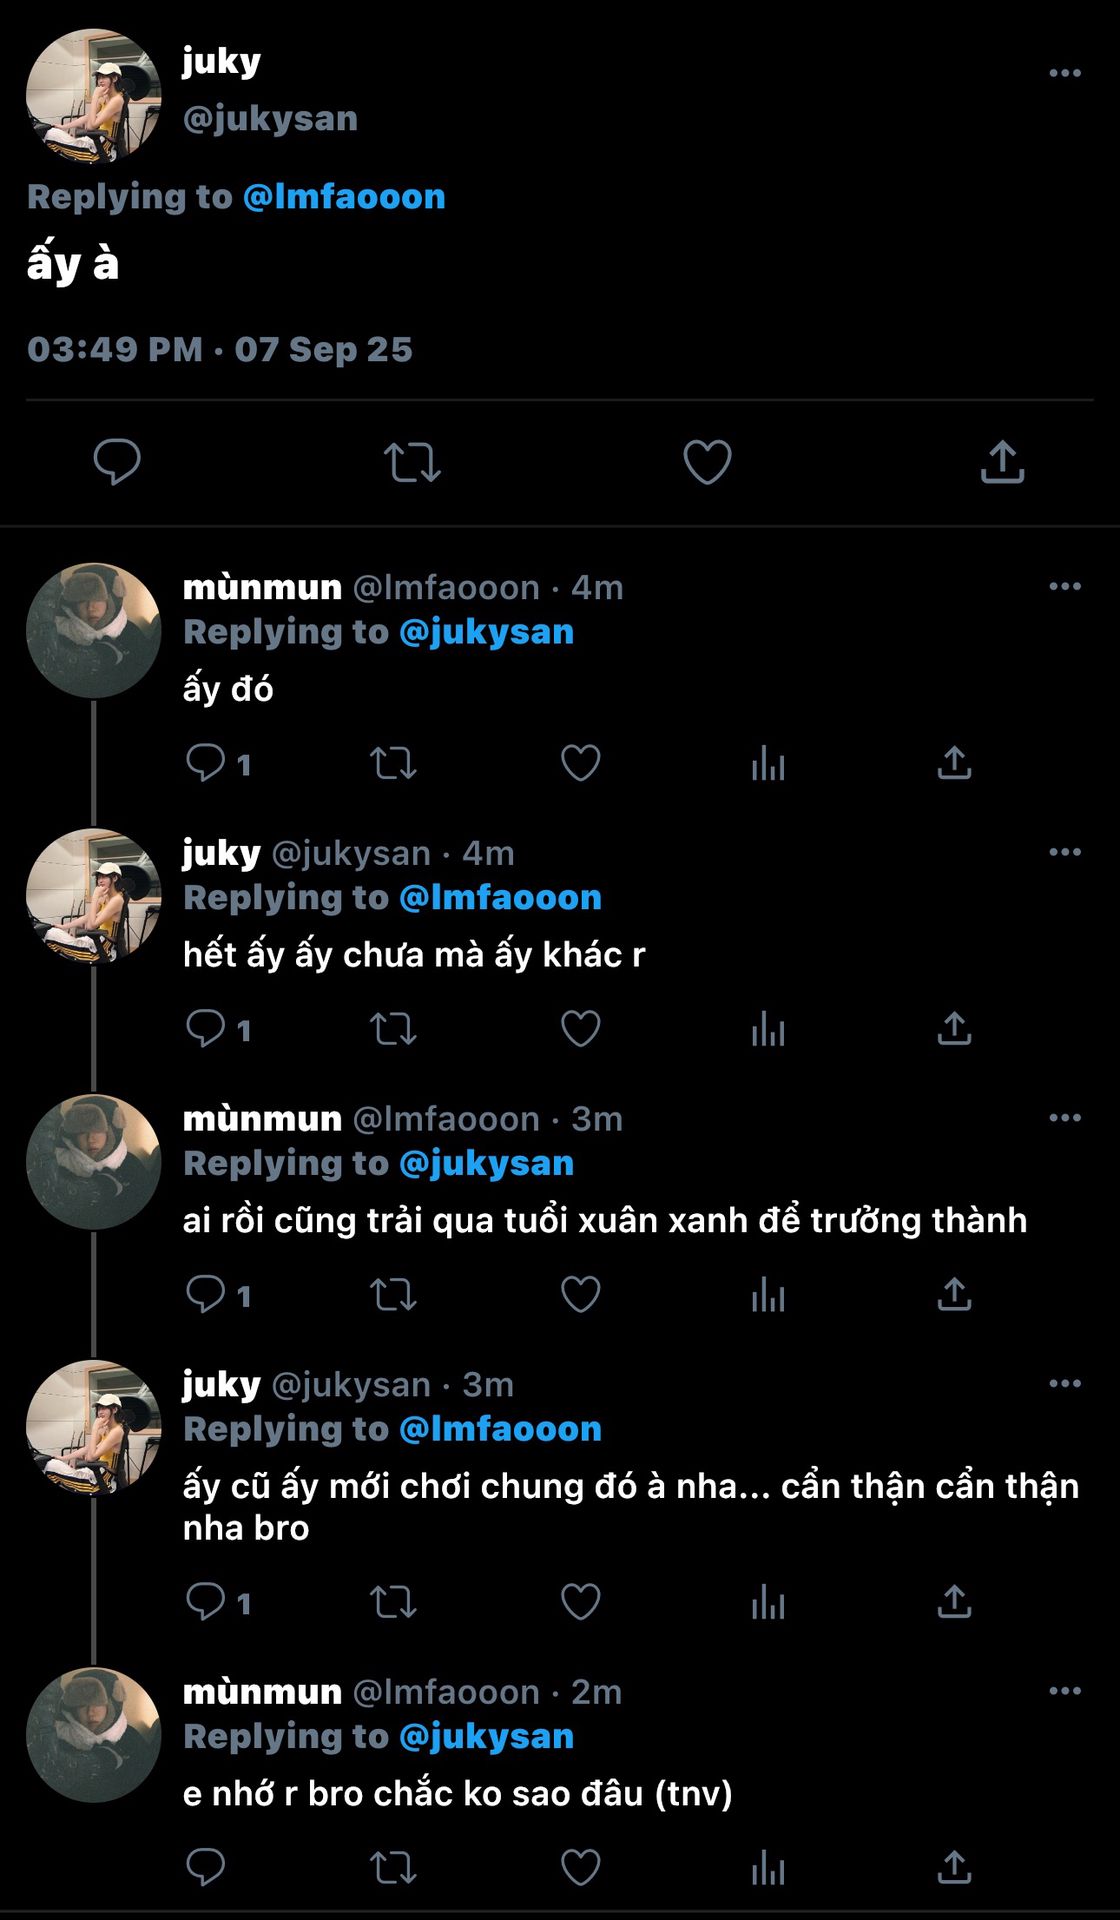Like the "ấy đó" reply
The height and width of the screenshot is (1920, 1120).
tap(580, 764)
